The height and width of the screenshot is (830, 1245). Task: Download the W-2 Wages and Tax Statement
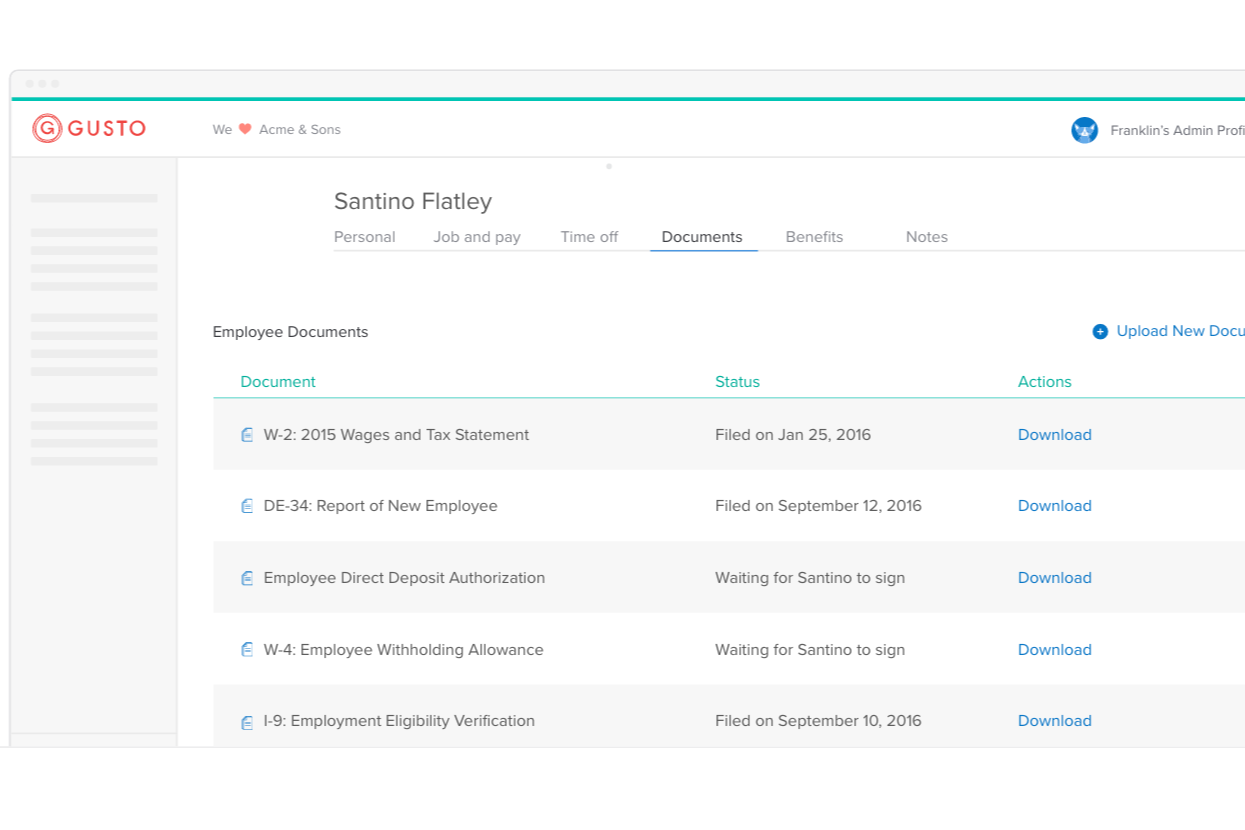(x=1054, y=435)
